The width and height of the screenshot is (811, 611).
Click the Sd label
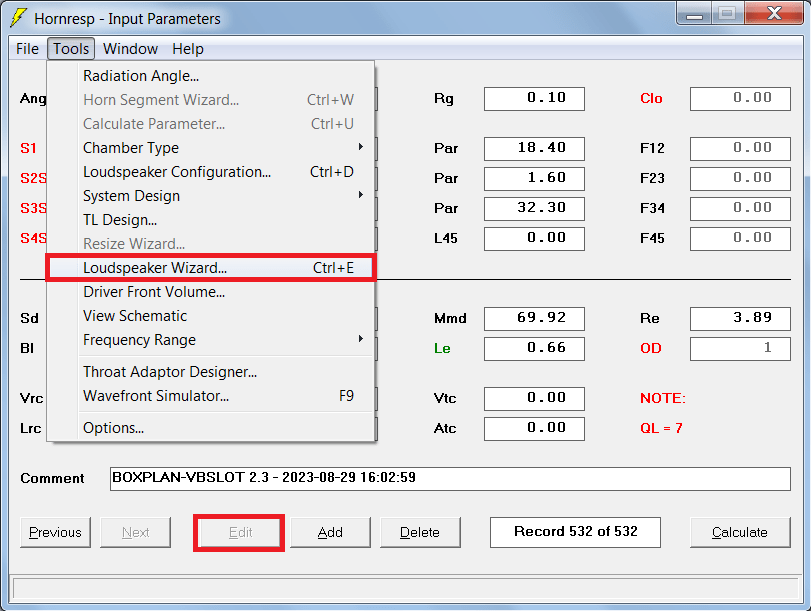click(29, 319)
